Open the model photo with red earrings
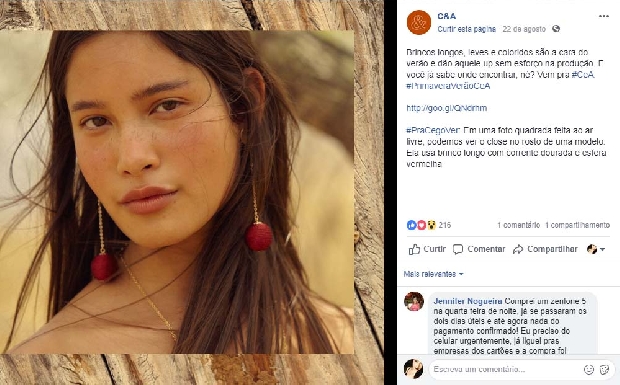Viewport: 620px width, 385px height. click(177, 192)
